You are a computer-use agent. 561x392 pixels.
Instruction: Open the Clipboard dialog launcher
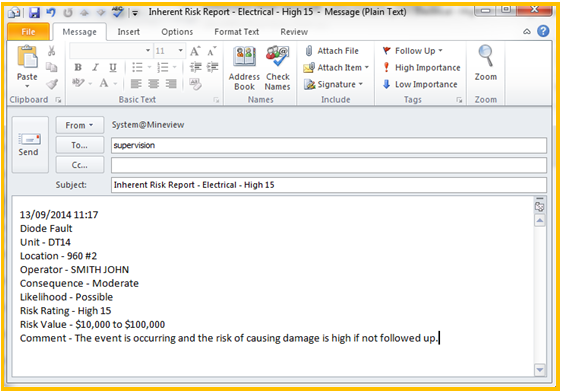pyautogui.click(x=58, y=100)
